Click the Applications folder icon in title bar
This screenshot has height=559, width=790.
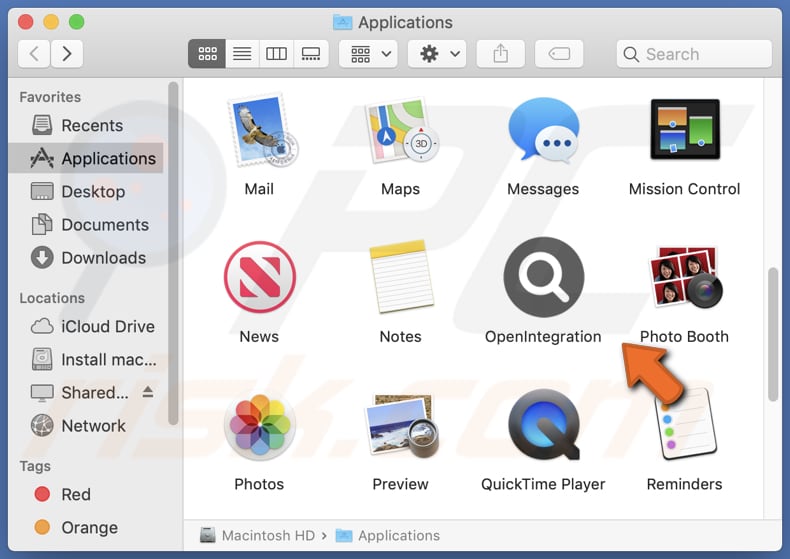point(343,22)
